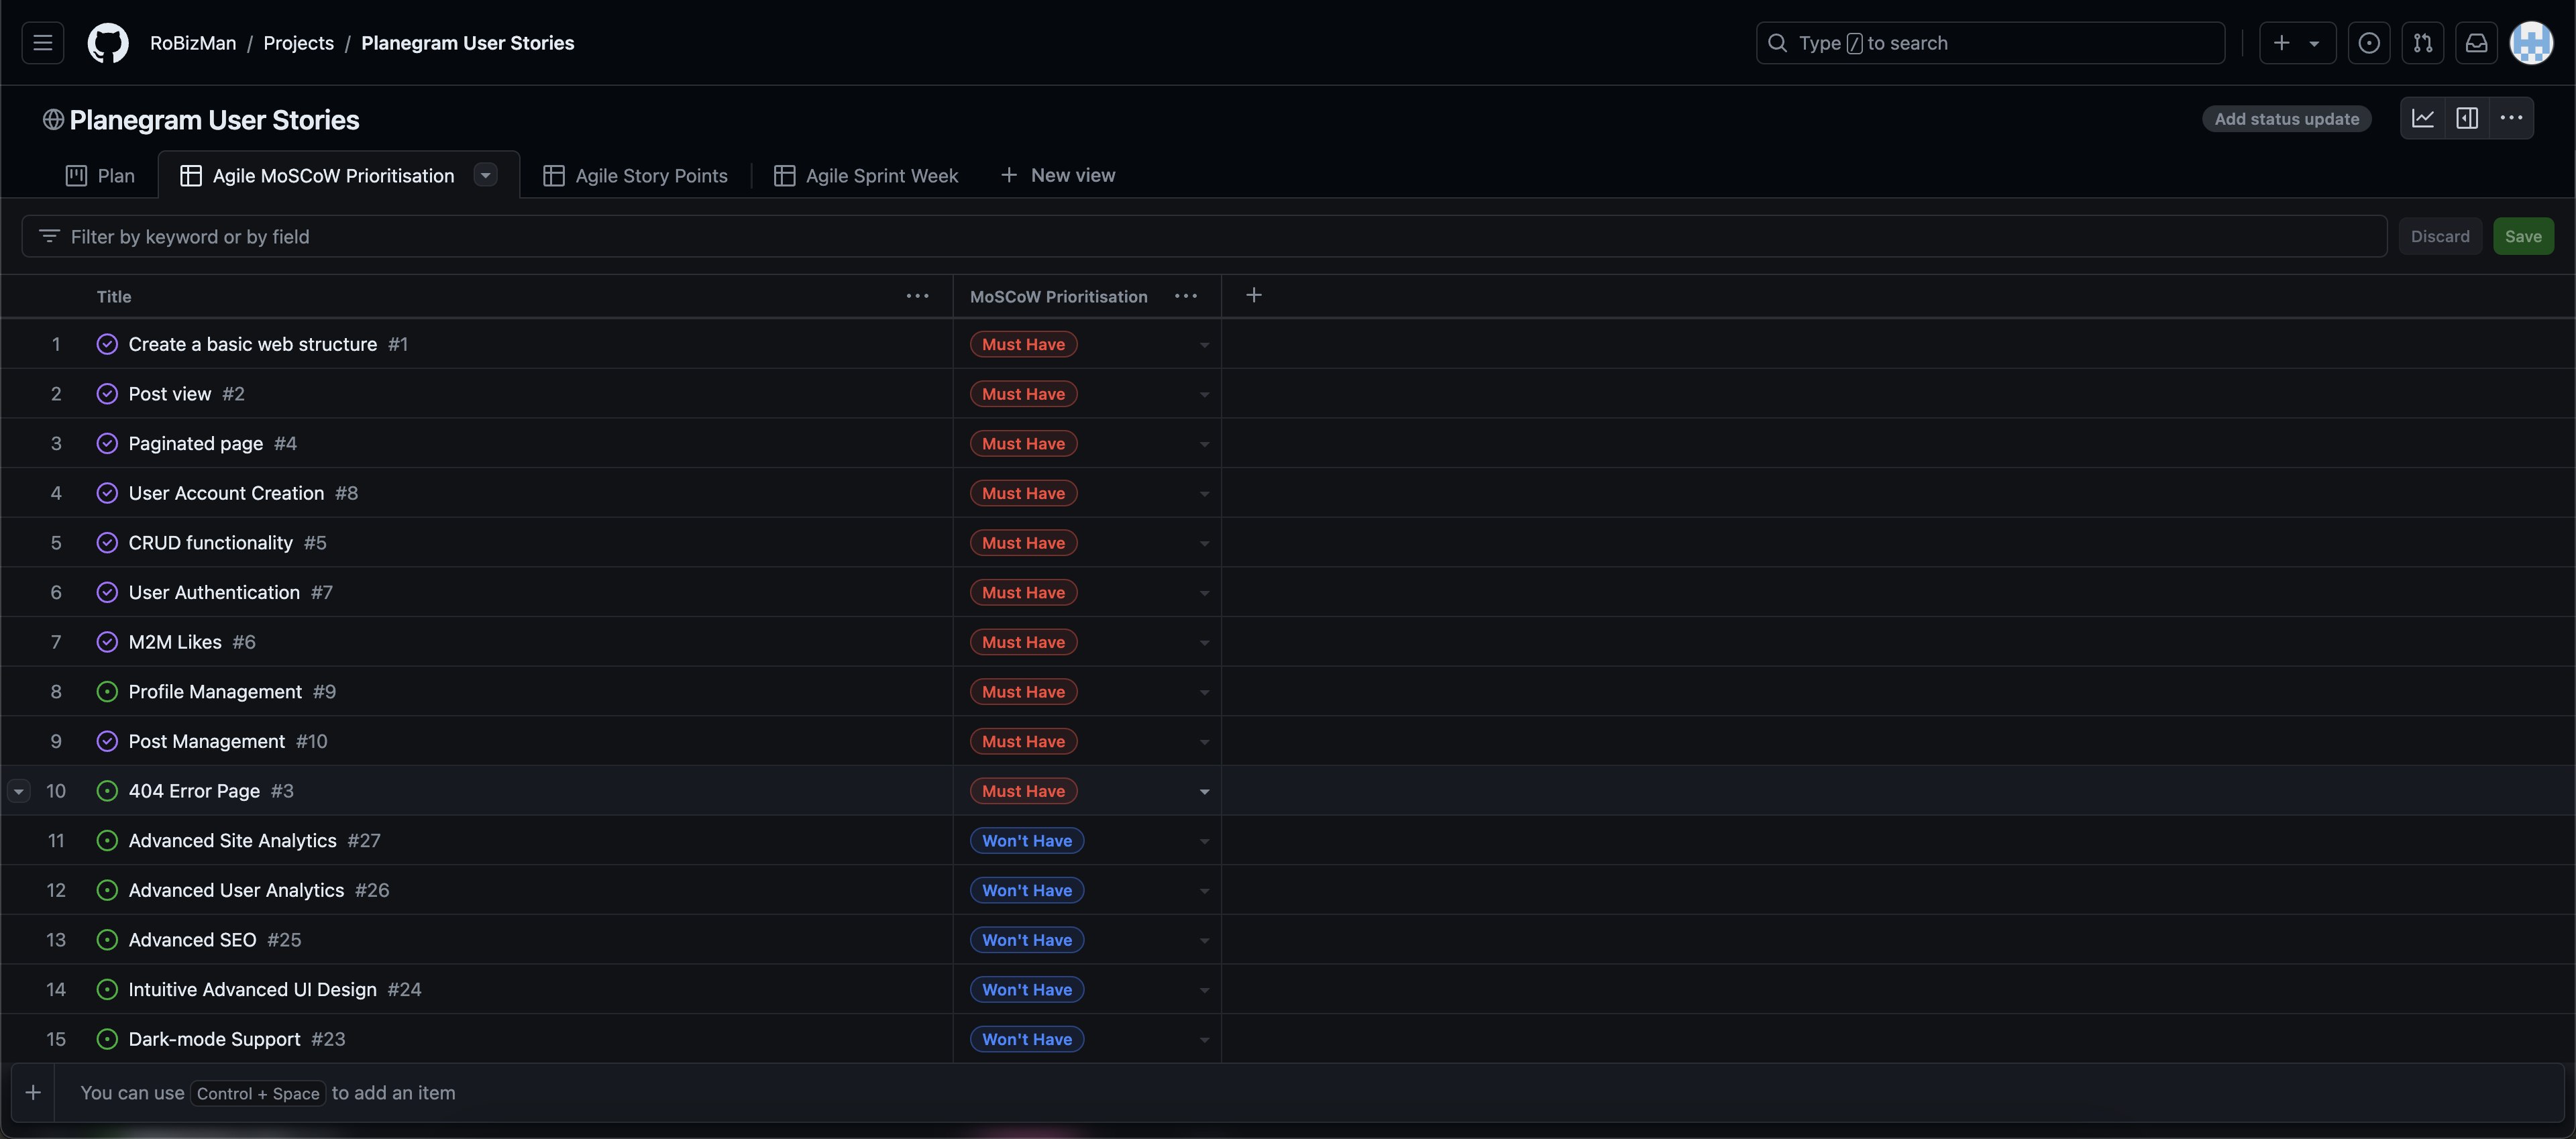Click the filter by keyword field

click(1200, 236)
